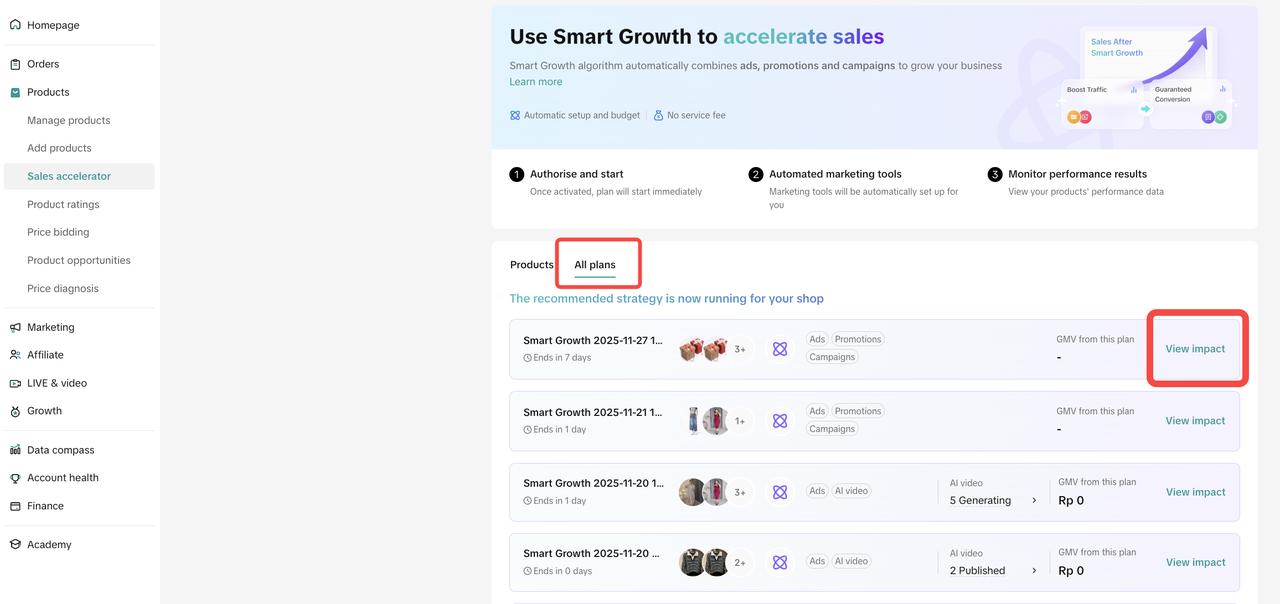
Task: Click the Growth medal icon
Action: (x=15, y=411)
